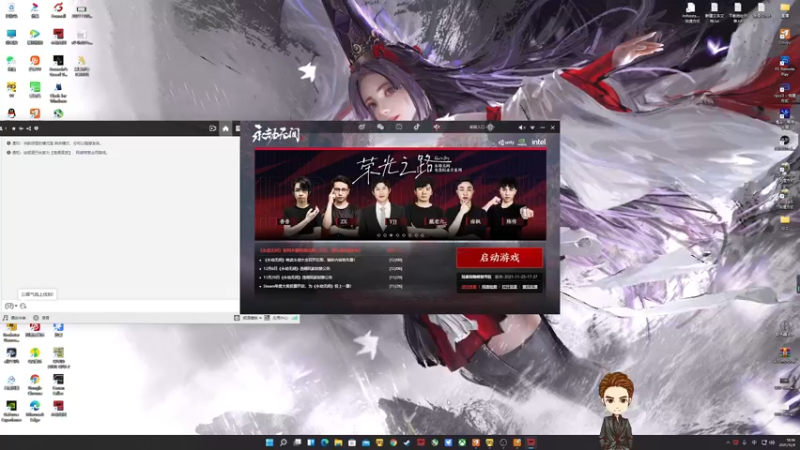Select the third carousel dot on banner
The width and height of the screenshot is (800, 450).
(x=391, y=235)
